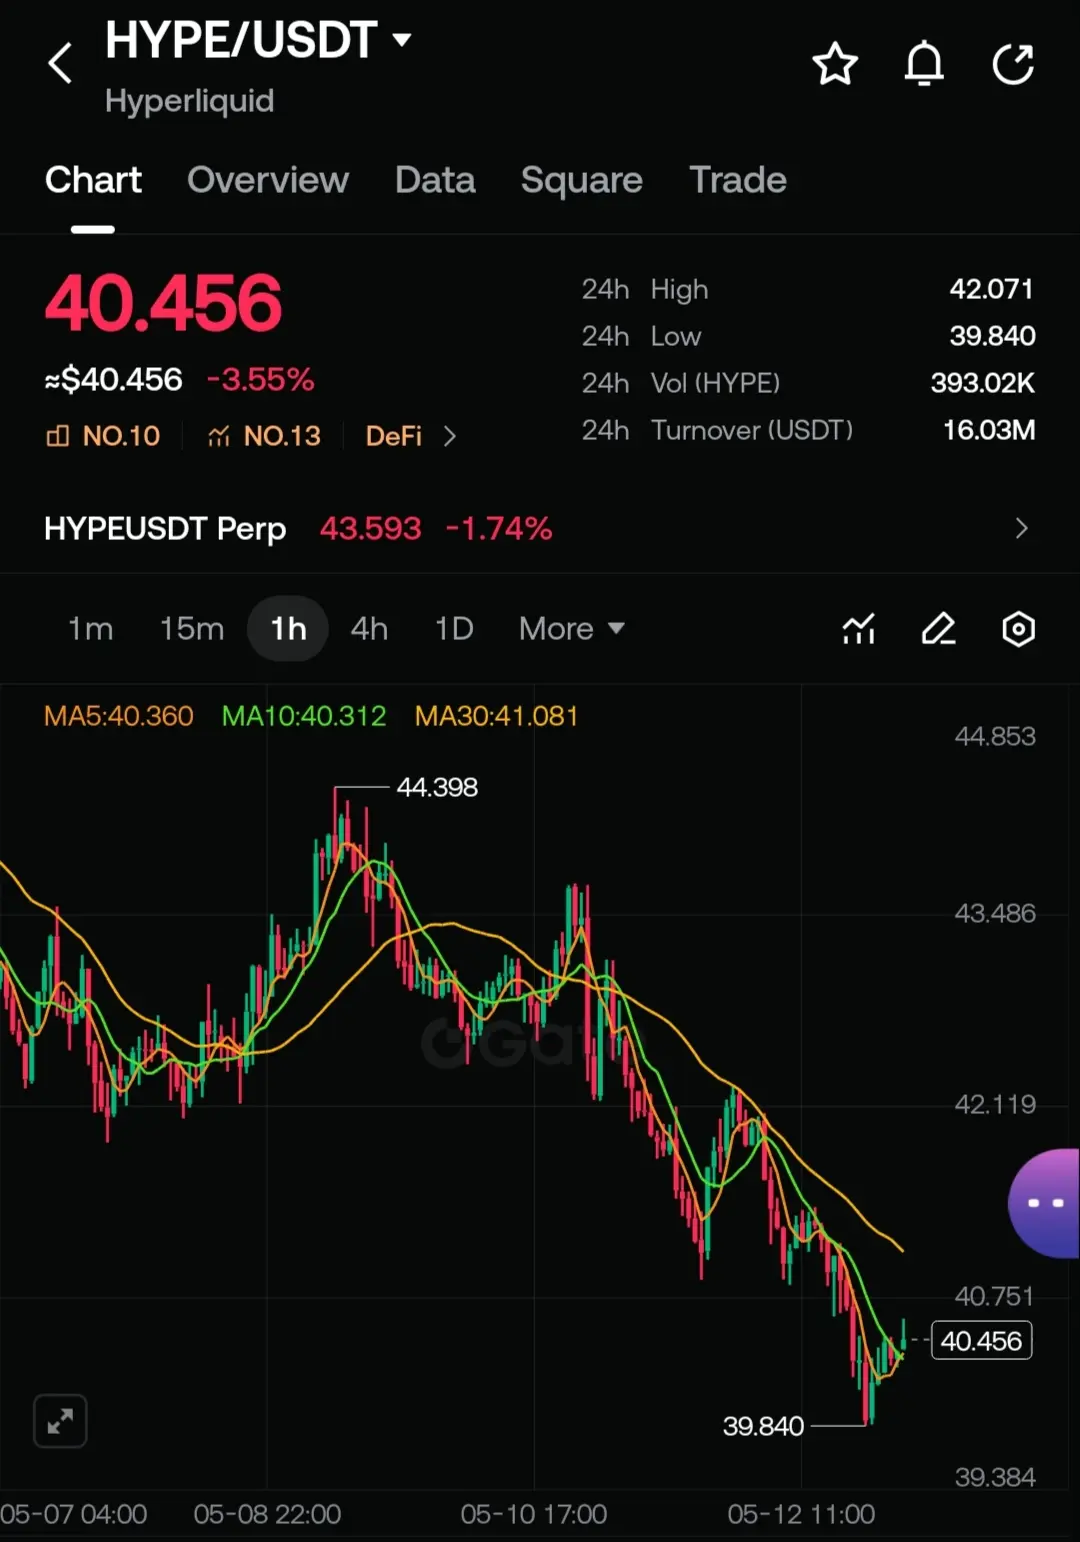The height and width of the screenshot is (1542, 1080).
Task: Tap the Hyperliquid subtitle
Action: click(x=189, y=101)
